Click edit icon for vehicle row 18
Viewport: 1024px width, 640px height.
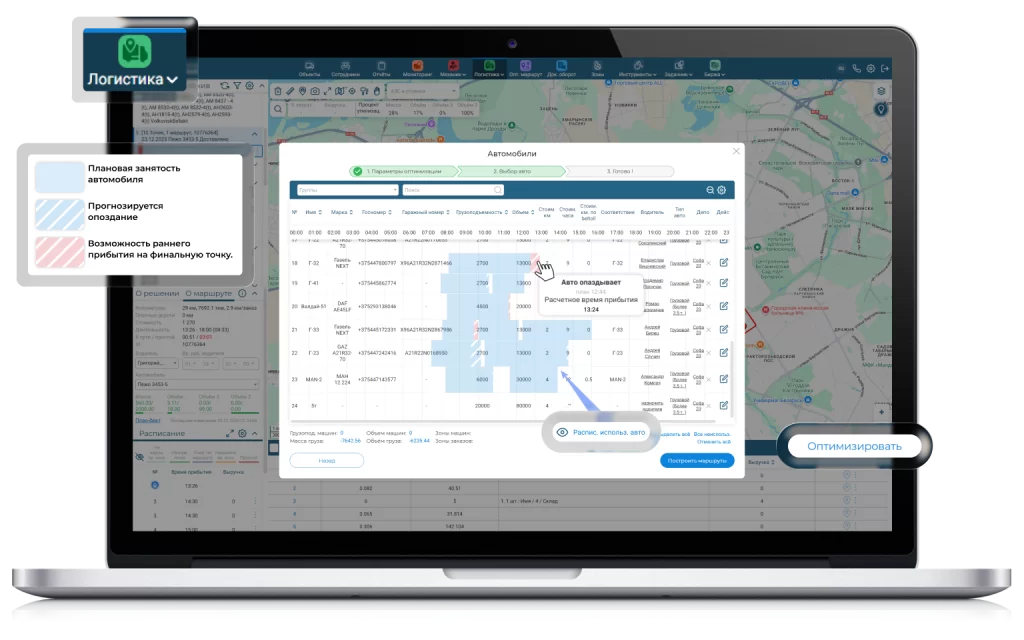tap(723, 262)
